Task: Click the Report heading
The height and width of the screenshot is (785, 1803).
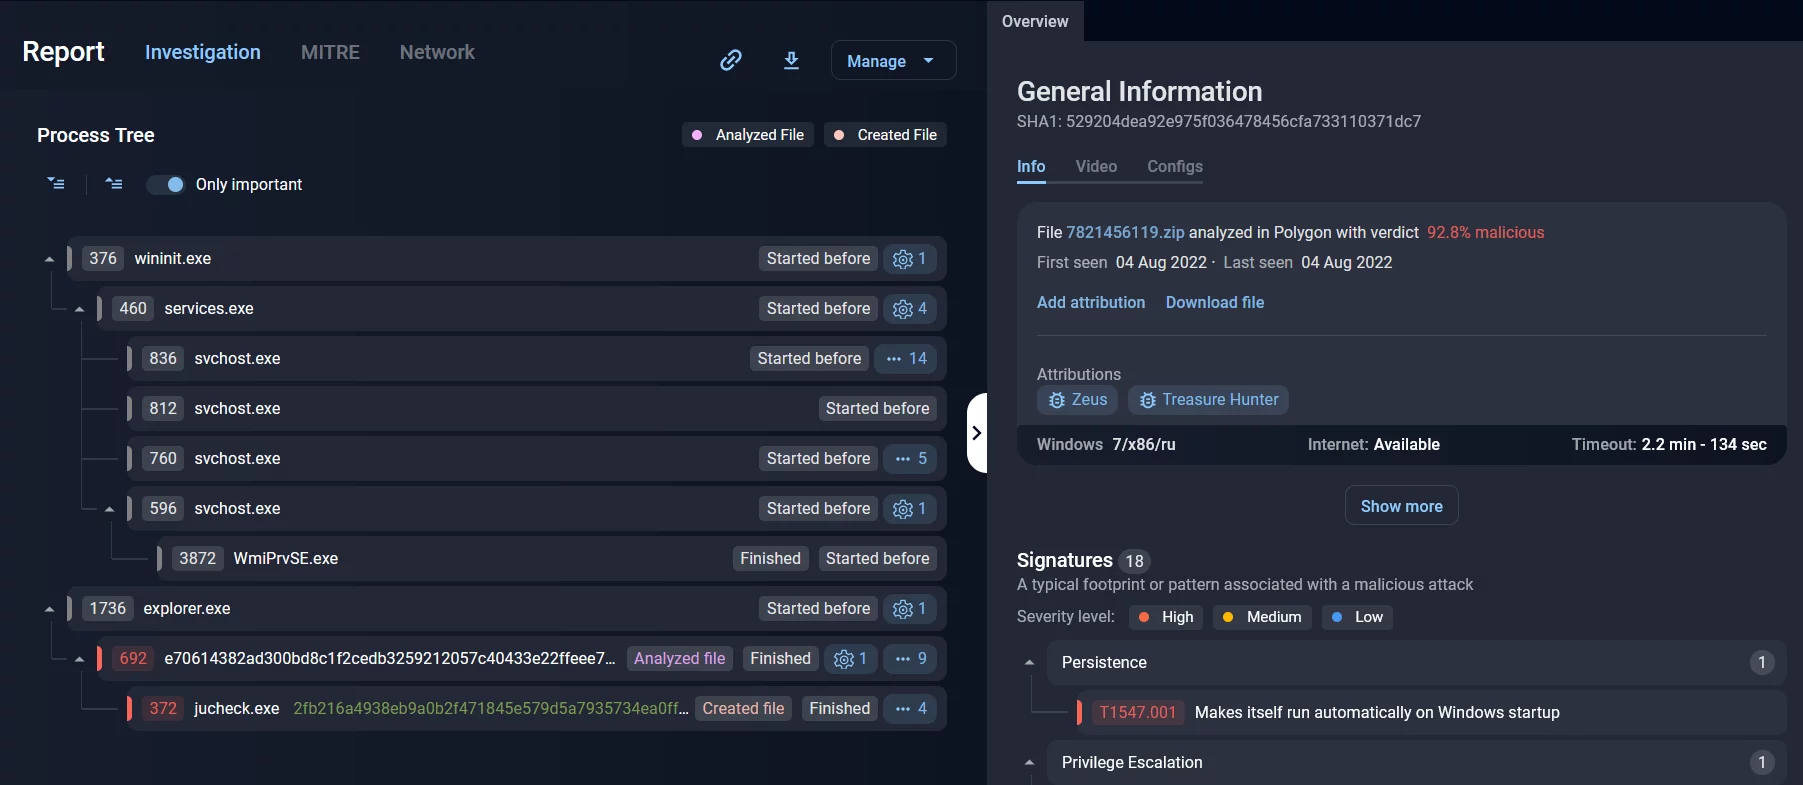Action: (x=63, y=52)
